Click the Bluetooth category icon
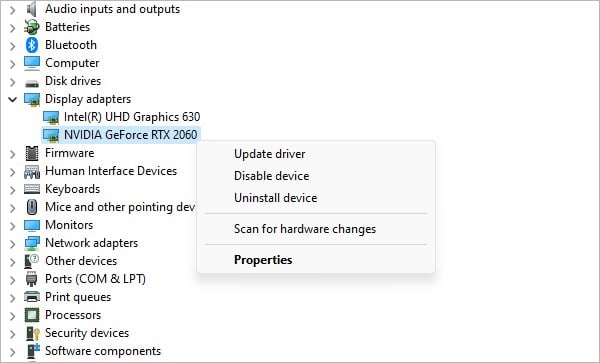 point(32,45)
